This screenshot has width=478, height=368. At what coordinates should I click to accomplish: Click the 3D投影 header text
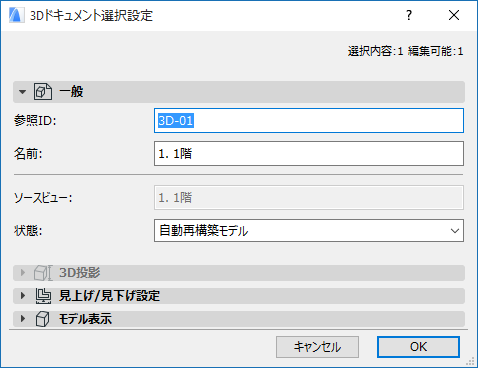point(80,273)
